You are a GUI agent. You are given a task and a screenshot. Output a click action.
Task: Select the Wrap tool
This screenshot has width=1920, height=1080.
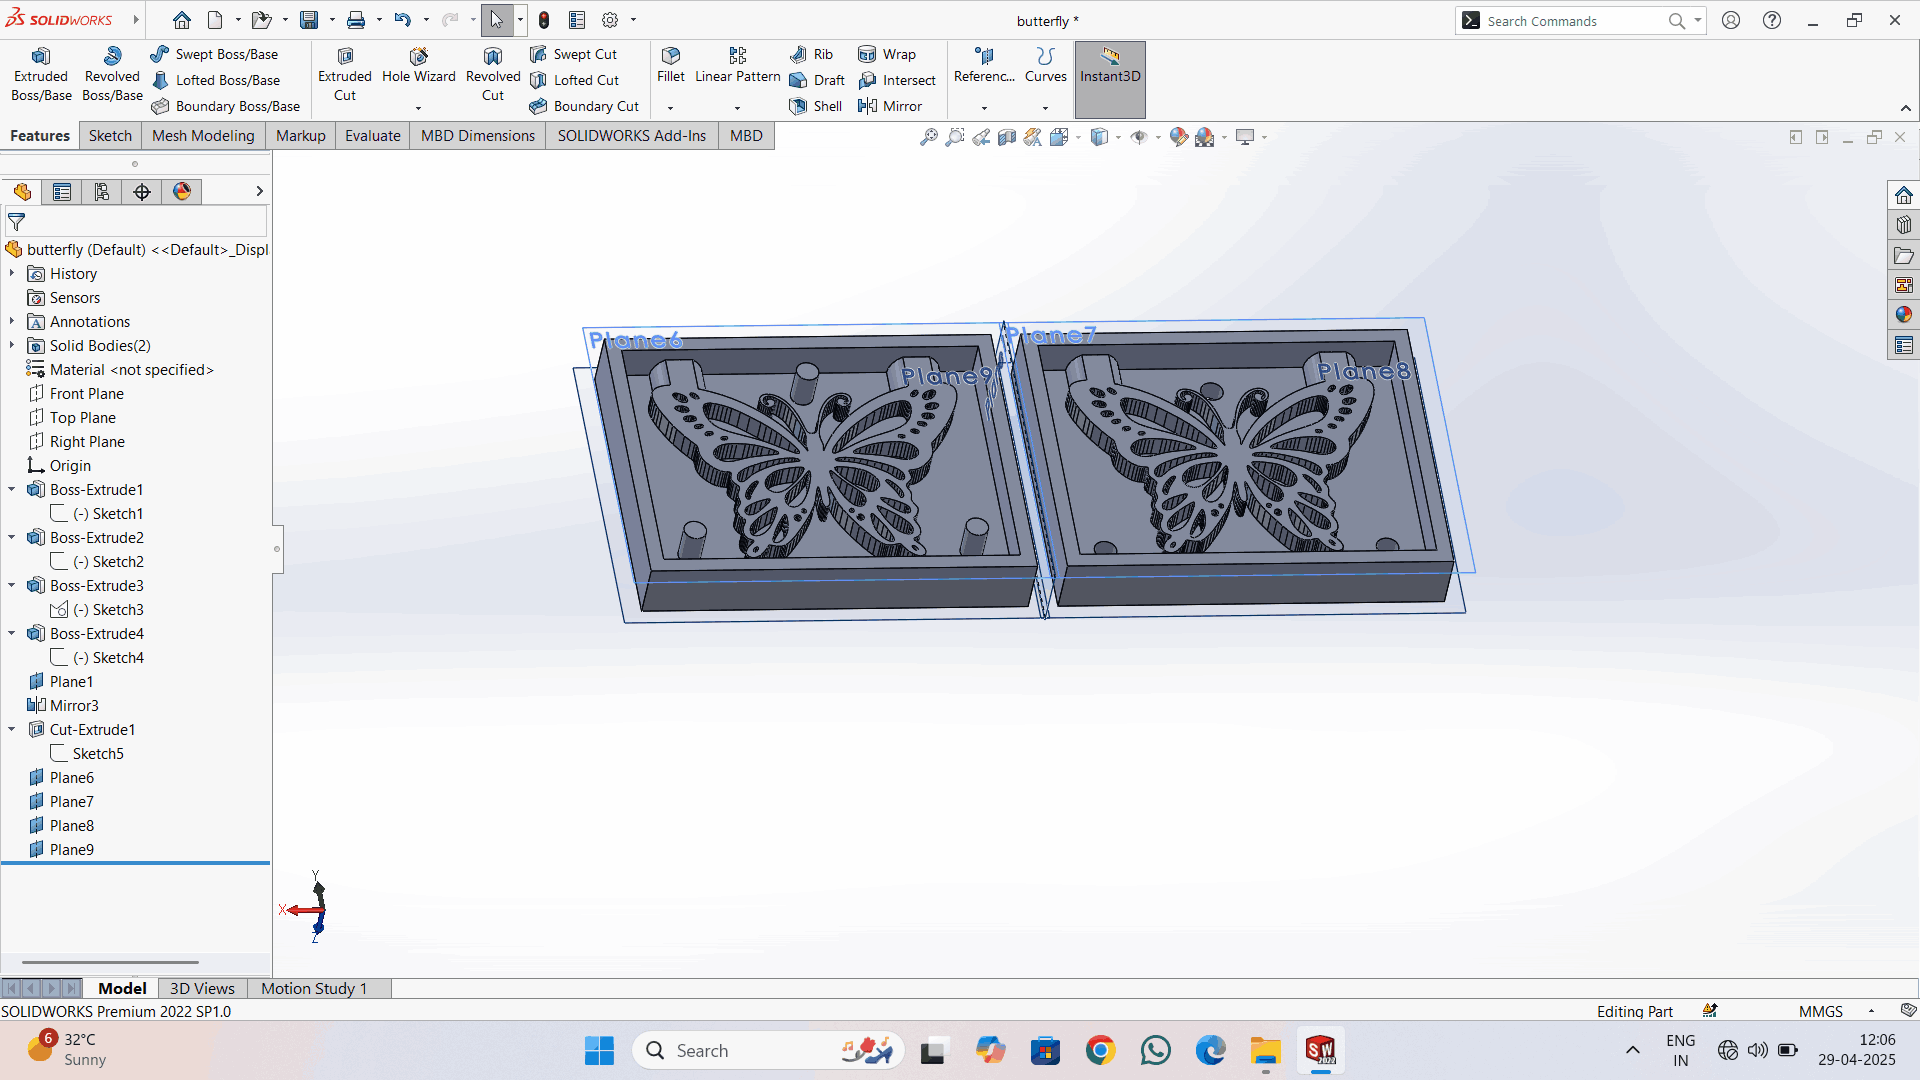click(887, 54)
